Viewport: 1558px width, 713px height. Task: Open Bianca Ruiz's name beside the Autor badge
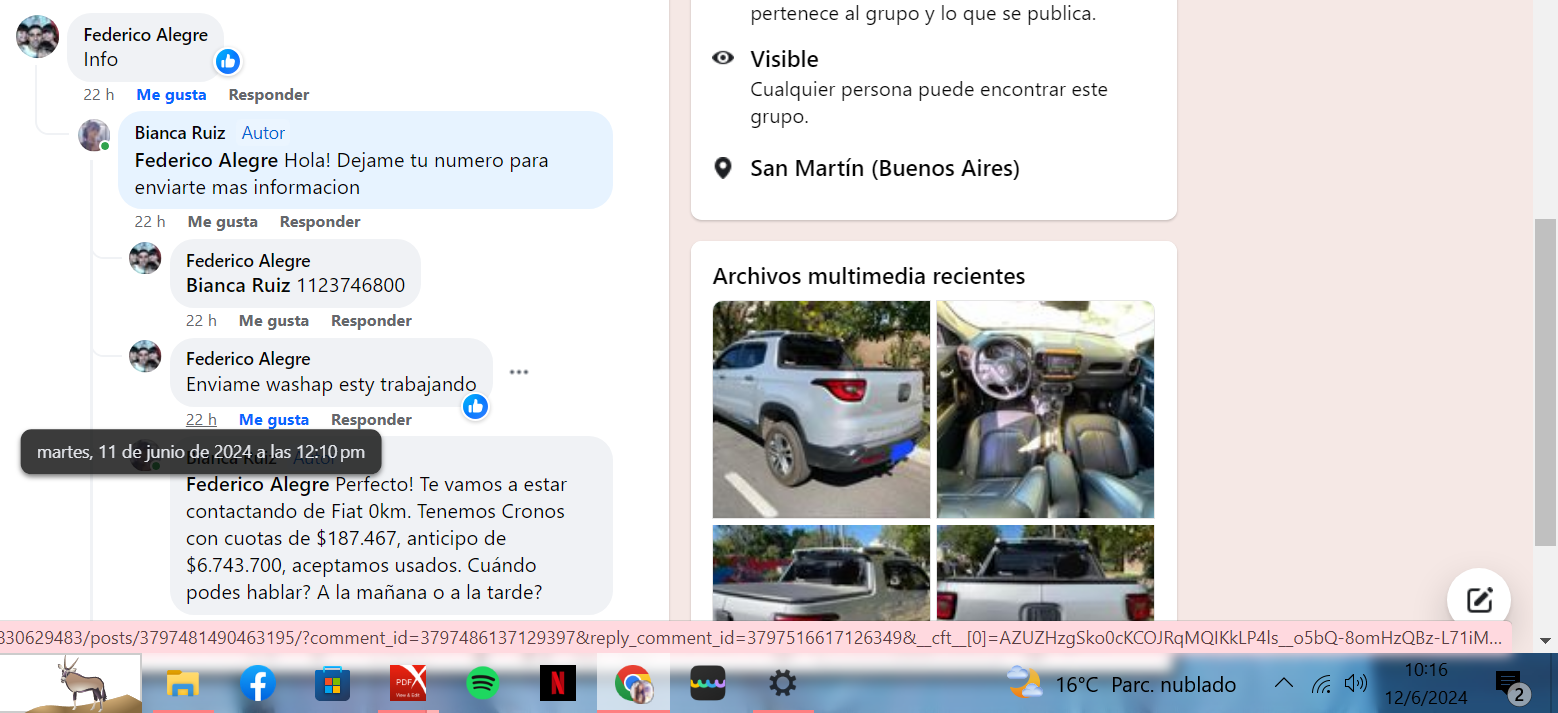[x=180, y=133]
